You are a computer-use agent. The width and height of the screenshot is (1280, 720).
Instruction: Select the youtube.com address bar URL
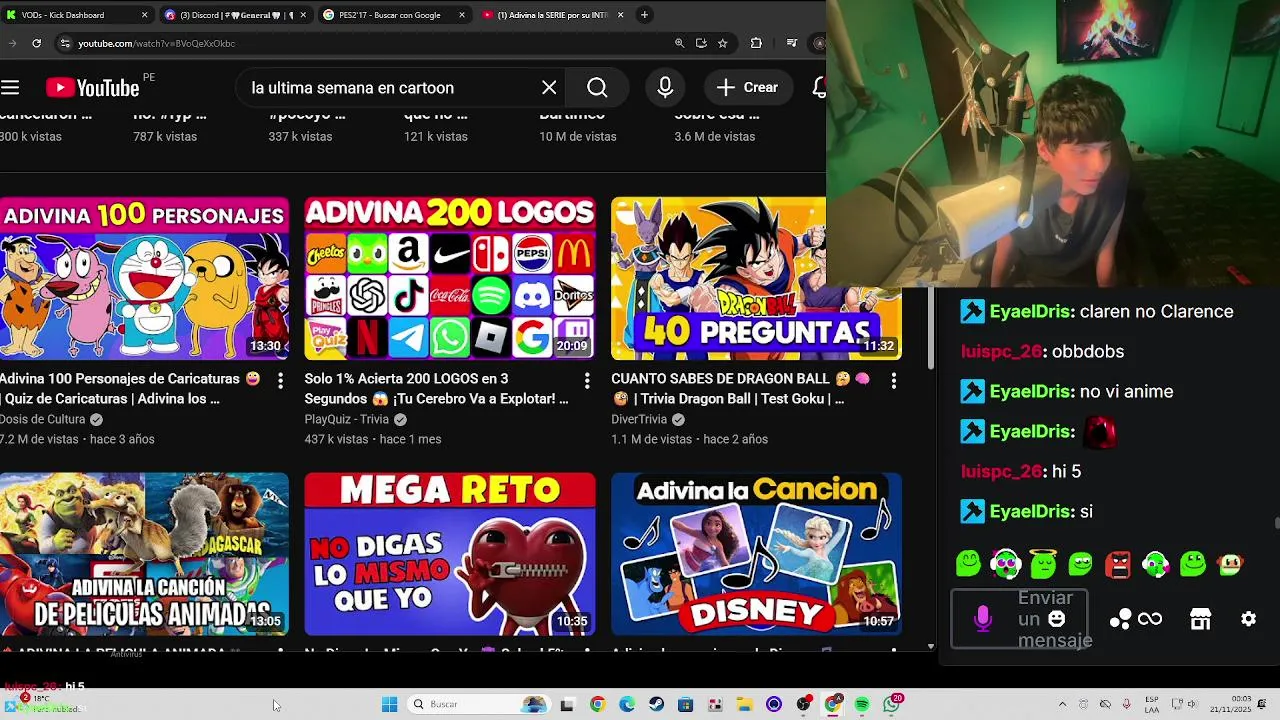(157, 43)
